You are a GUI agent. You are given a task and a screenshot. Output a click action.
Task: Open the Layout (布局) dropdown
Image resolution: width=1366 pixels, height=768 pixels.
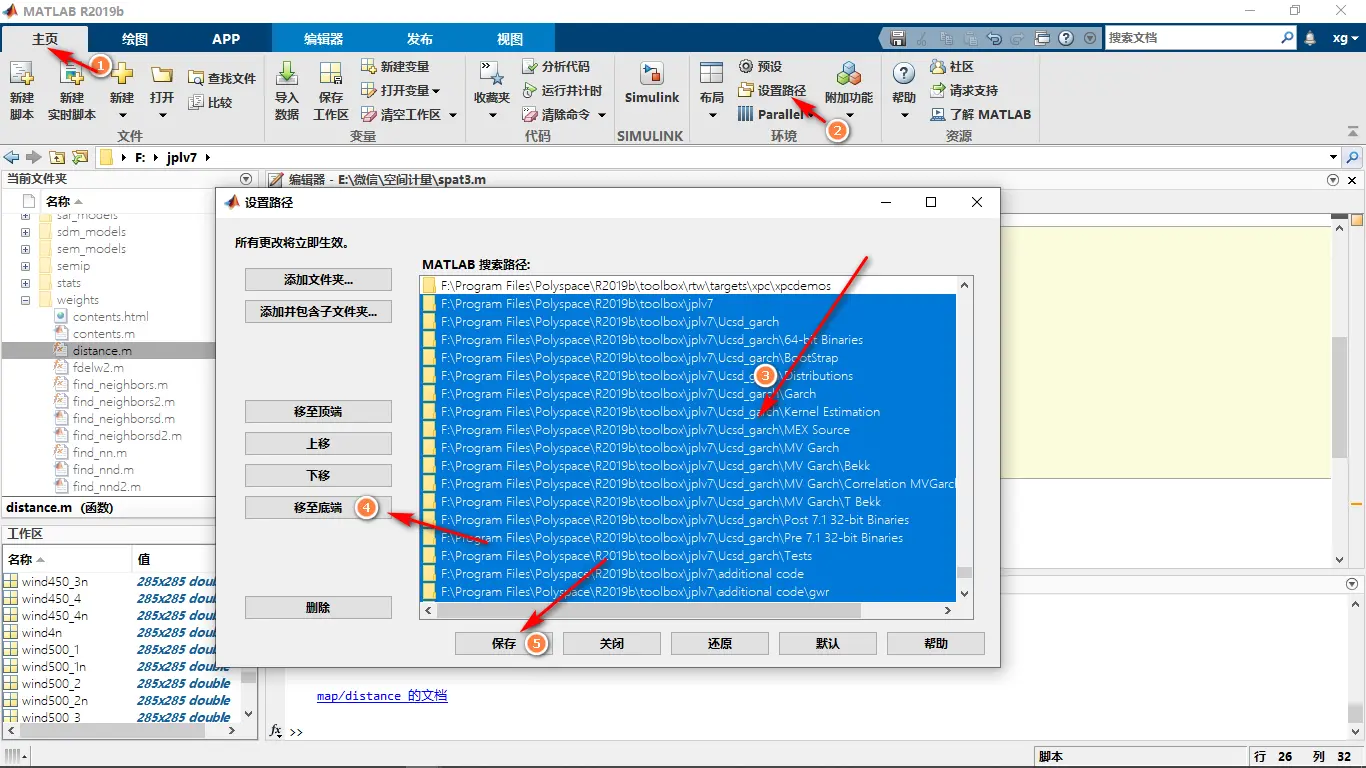tap(712, 116)
